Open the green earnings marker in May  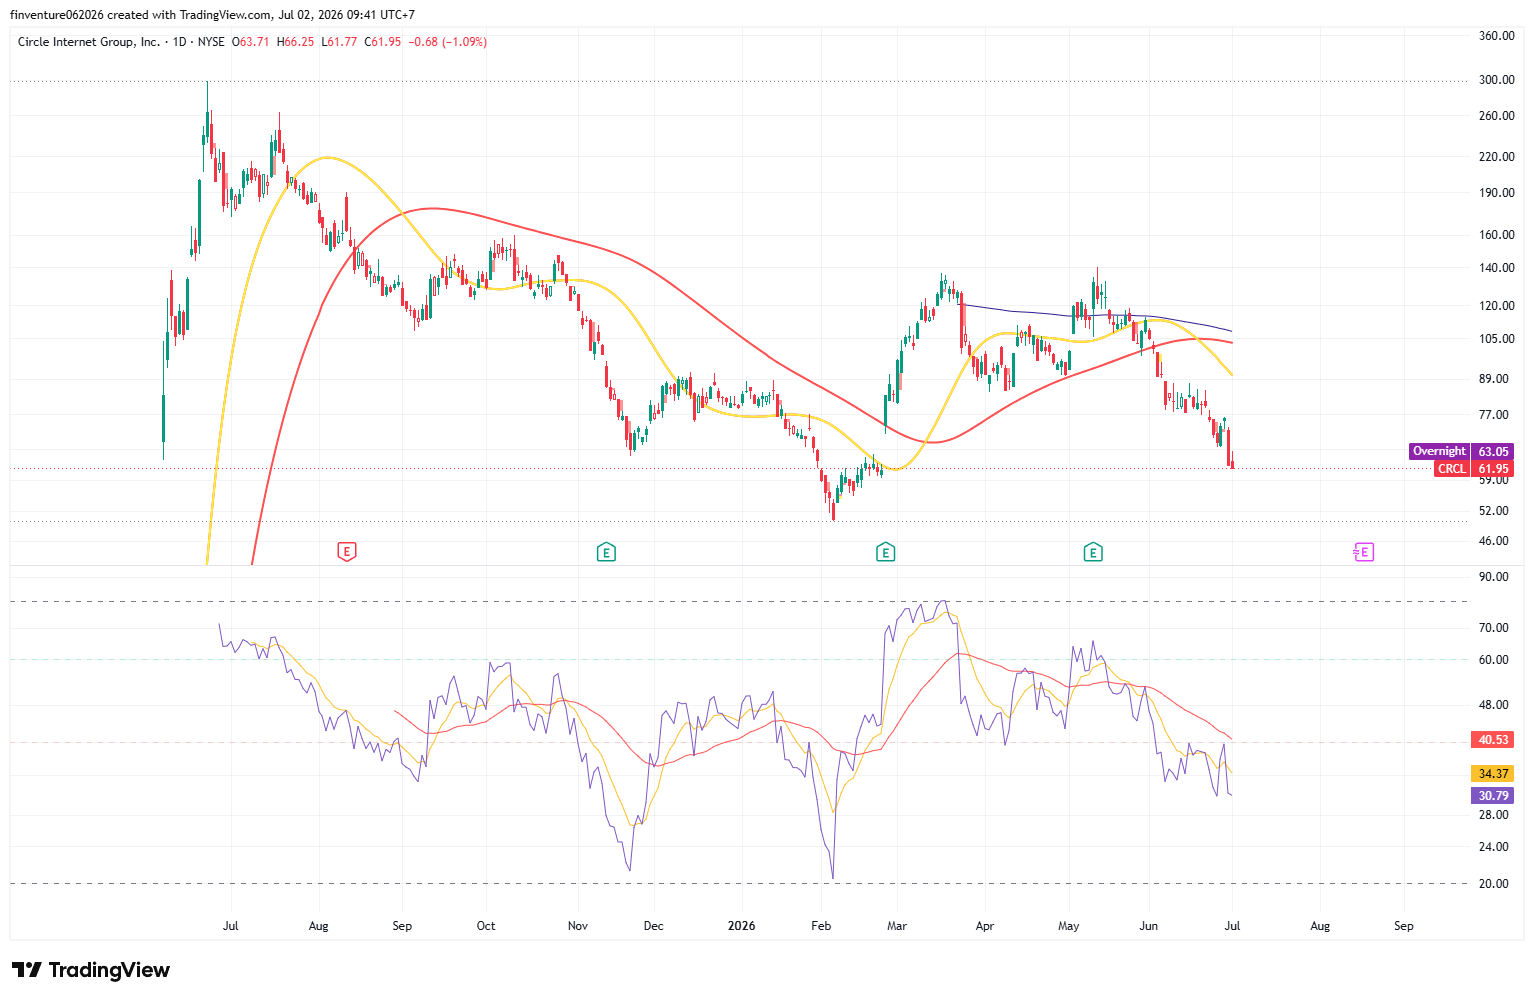tap(1093, 551)
